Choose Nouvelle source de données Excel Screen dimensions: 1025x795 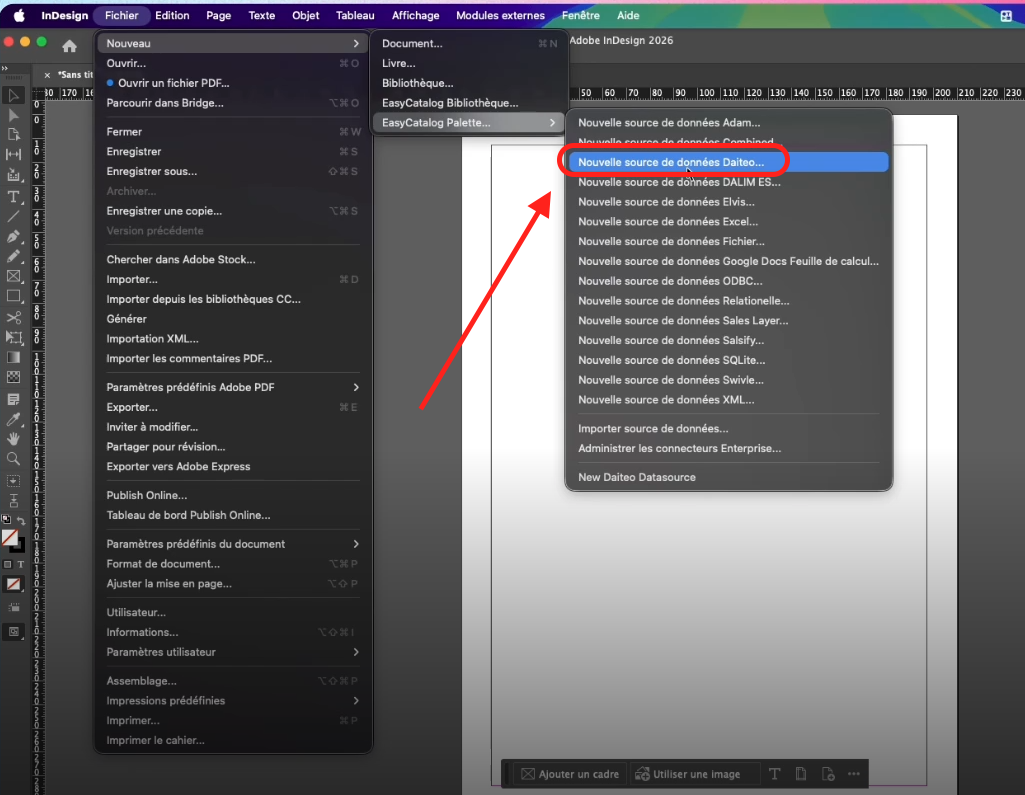point(728,222)
